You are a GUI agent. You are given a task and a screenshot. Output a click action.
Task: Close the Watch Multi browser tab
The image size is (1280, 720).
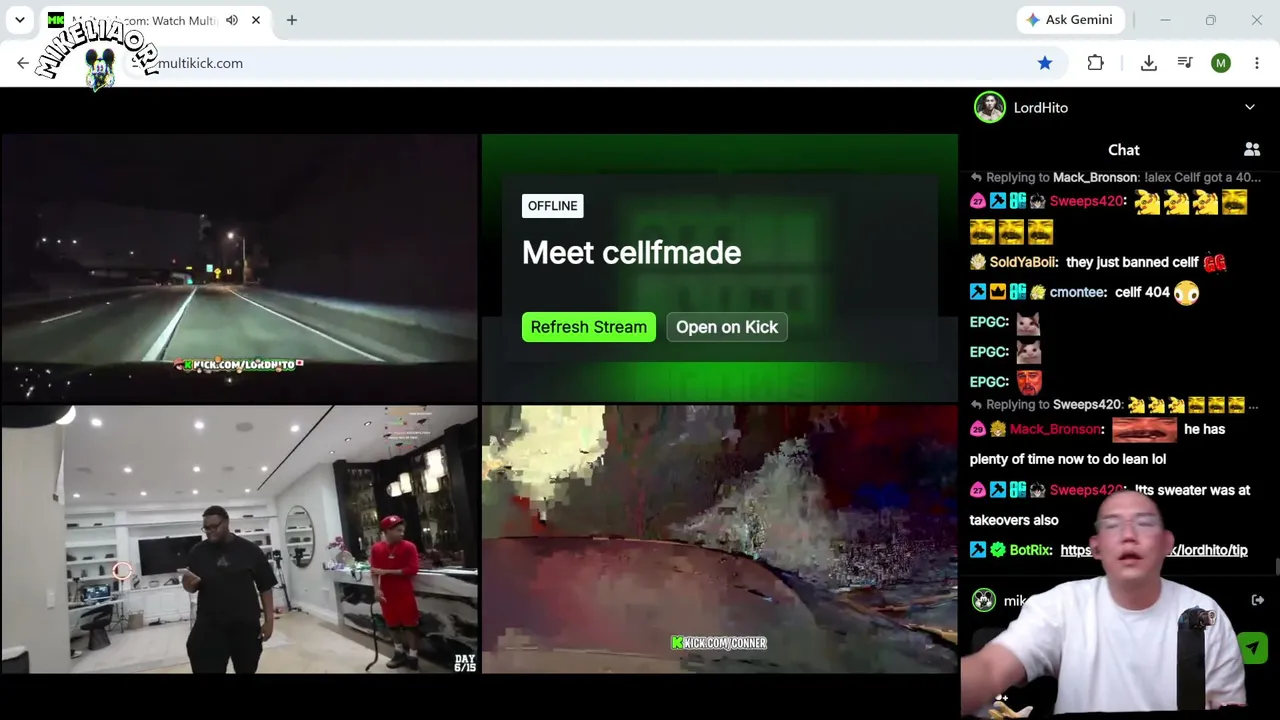[x=256, y=20]
